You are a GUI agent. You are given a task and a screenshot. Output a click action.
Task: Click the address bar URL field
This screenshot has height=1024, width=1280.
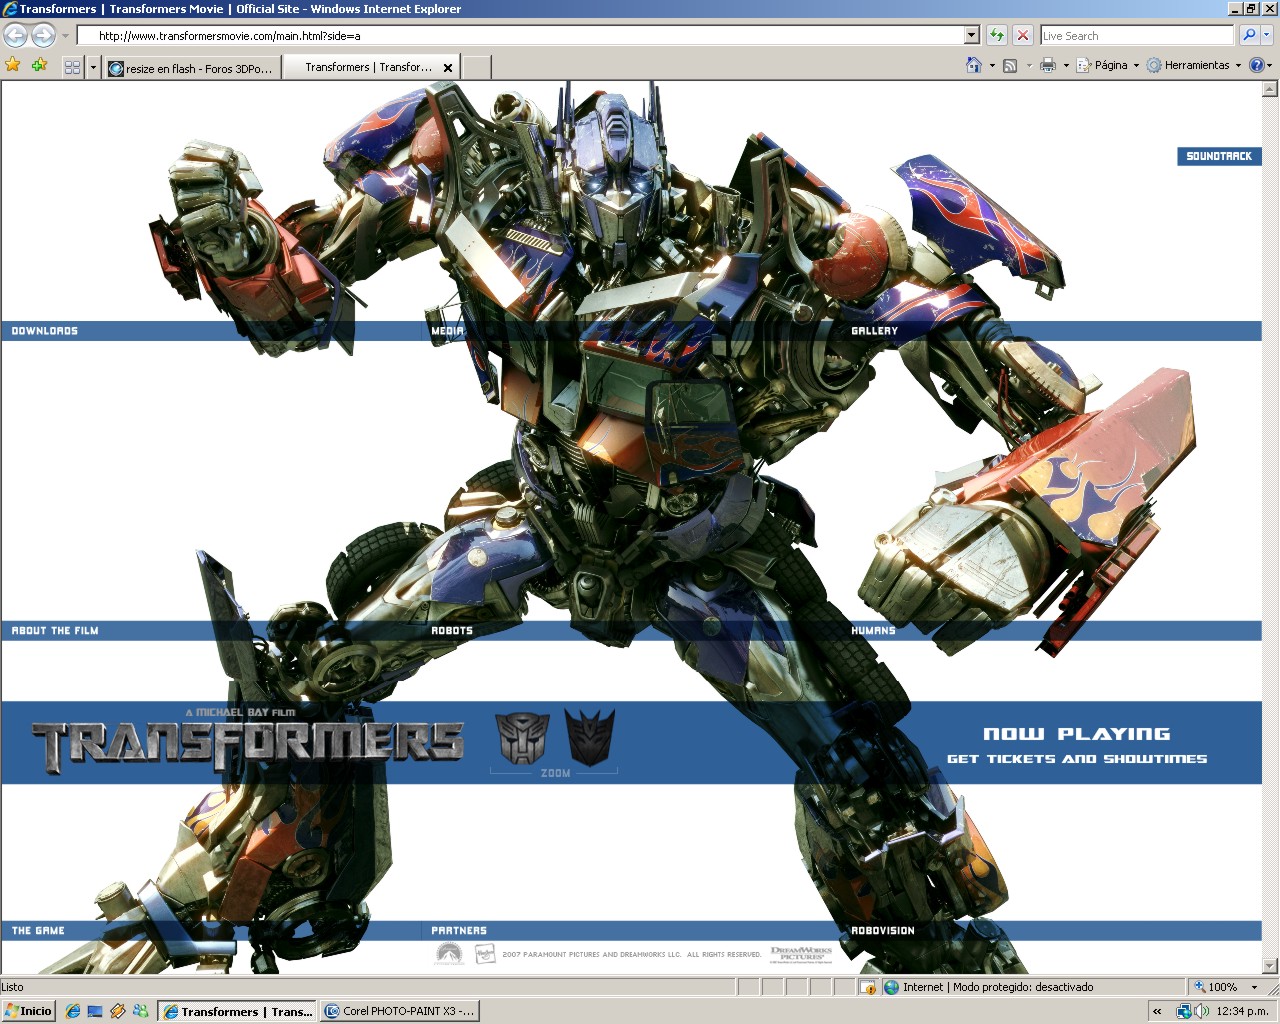point(520,36)
